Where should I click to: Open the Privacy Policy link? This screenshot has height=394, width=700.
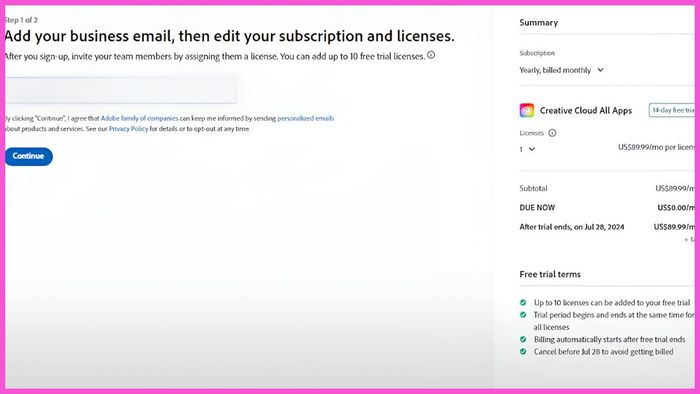pos(129,129)
